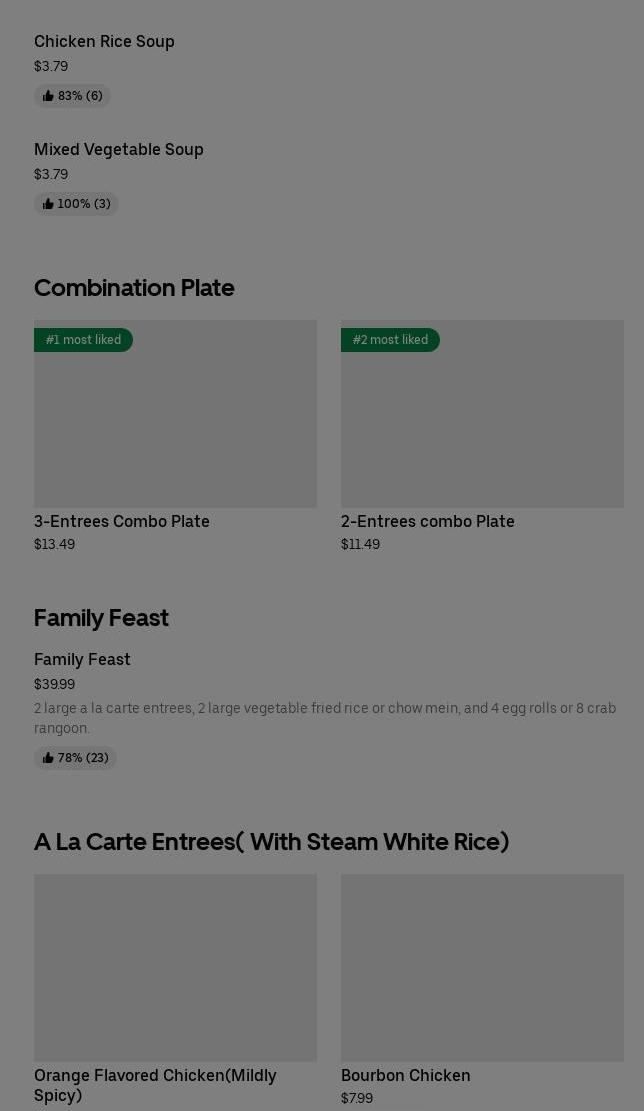
Task: Click thumbs-up icon on Family Feast 78% rating
Action: tap(48, 758)
